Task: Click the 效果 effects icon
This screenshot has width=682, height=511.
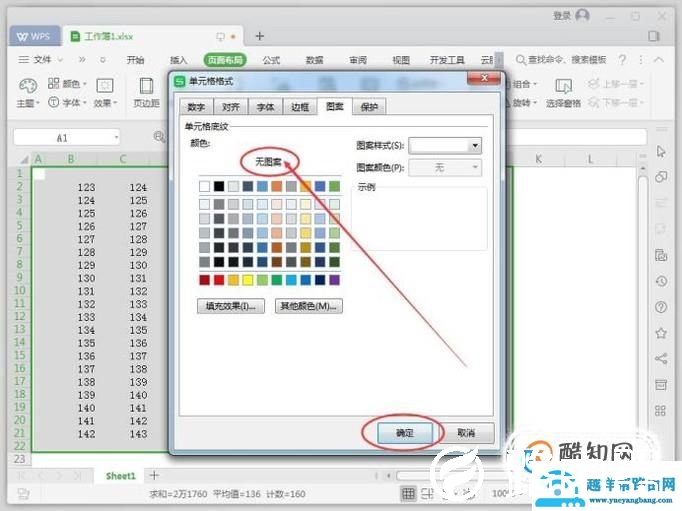Action: (x=105, y=85)
